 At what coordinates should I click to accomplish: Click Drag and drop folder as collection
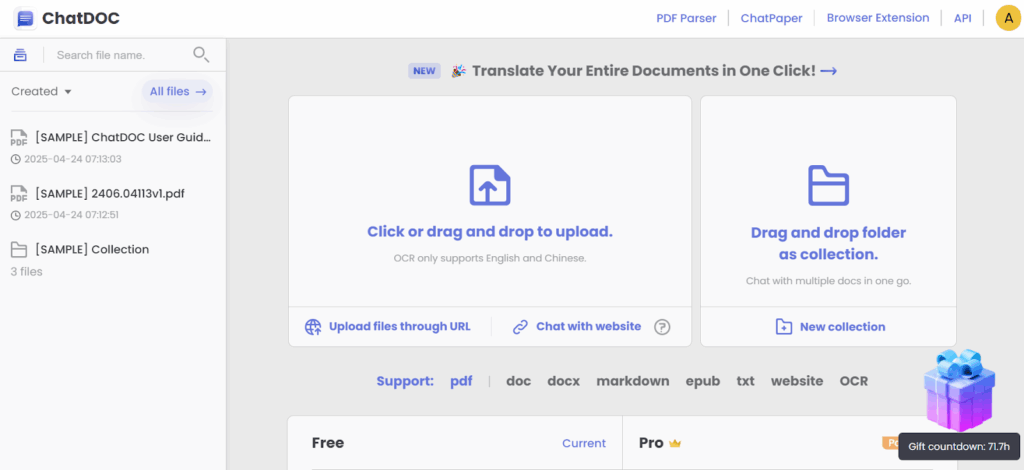pyautogui.click(x=828, y=243)
